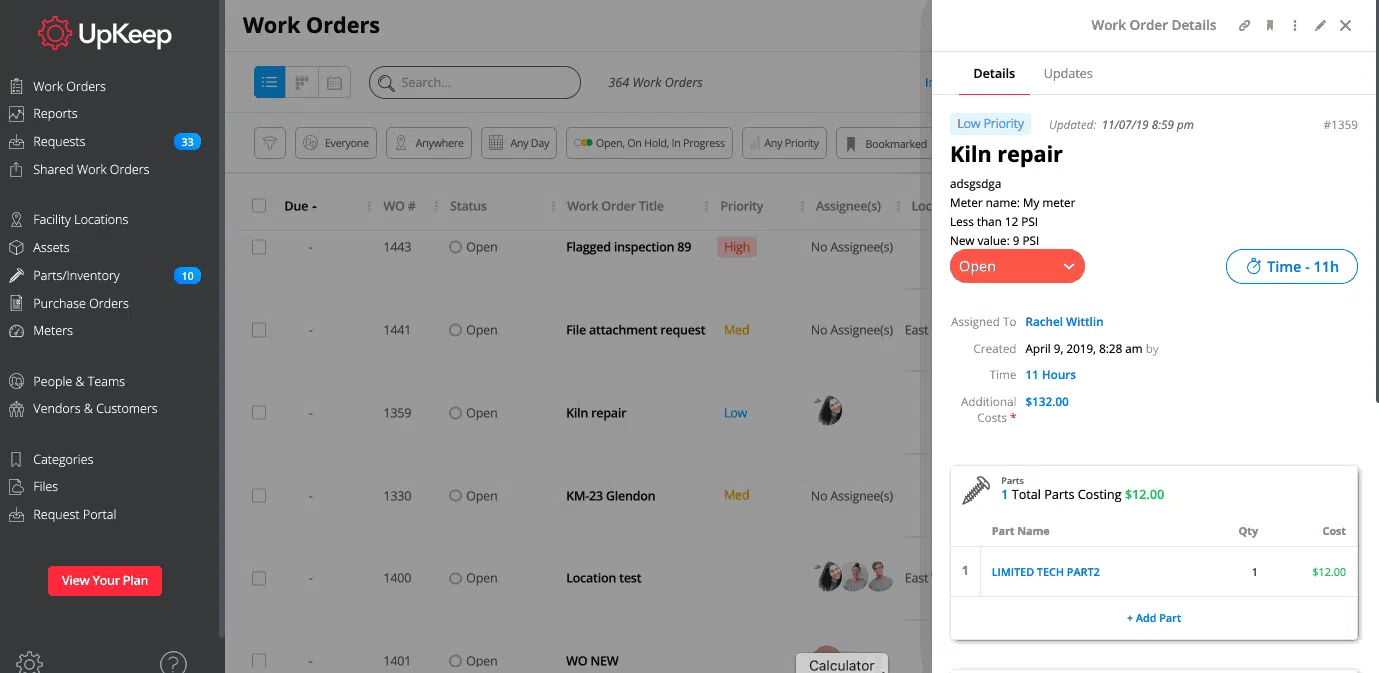
Task: Check the box for Flagged inspection 89
Action: click(x=259, y=247)
